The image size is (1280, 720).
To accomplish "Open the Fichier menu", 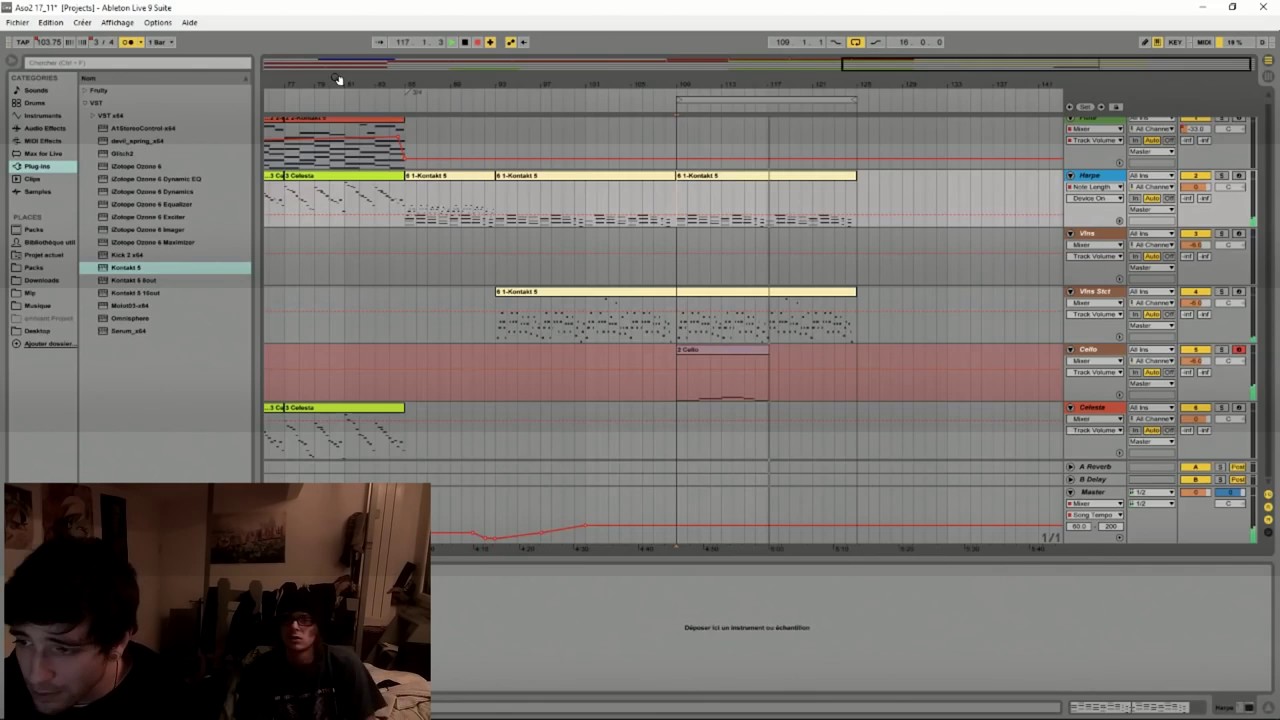I will coord(17,22).
